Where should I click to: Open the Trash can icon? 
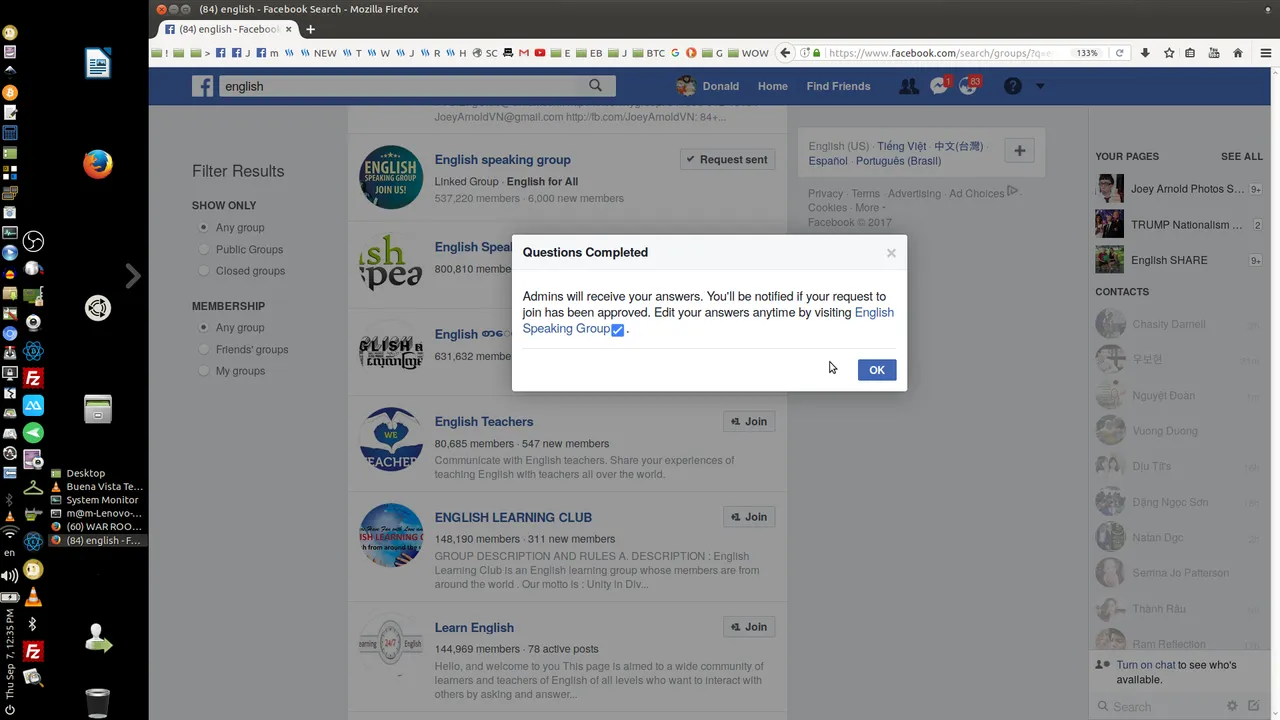point(98,702)
